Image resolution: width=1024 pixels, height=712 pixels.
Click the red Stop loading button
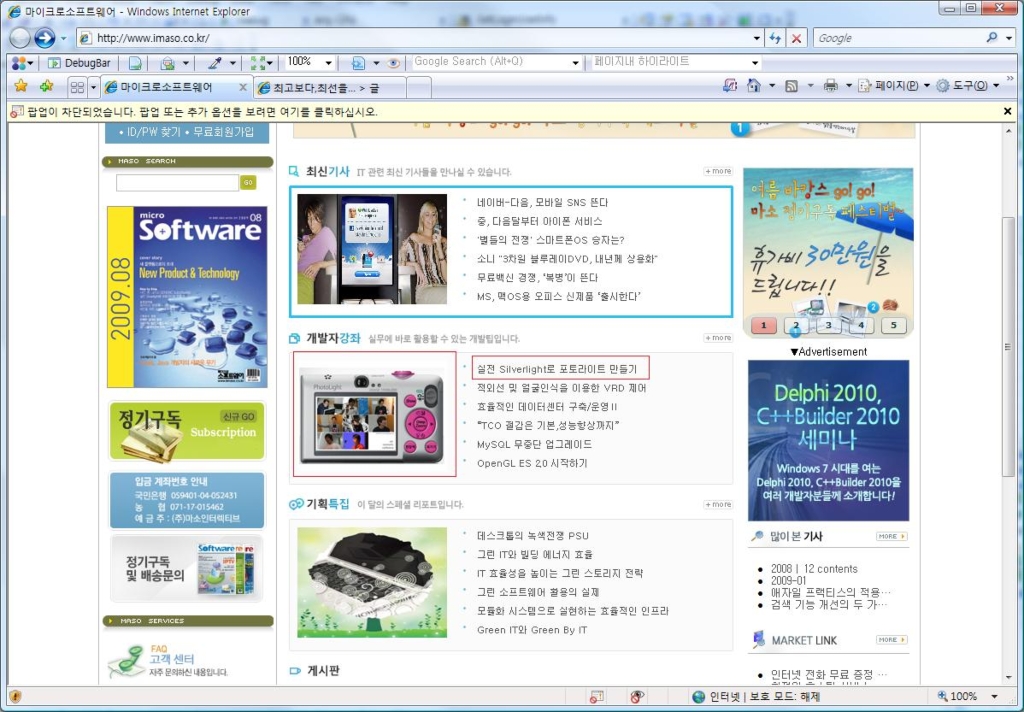pos(796,38)
